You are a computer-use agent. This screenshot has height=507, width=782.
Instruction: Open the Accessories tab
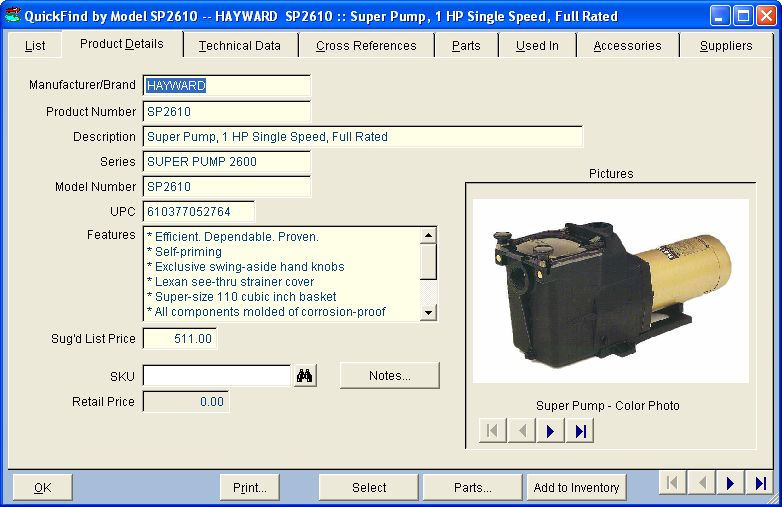(627, 46)
